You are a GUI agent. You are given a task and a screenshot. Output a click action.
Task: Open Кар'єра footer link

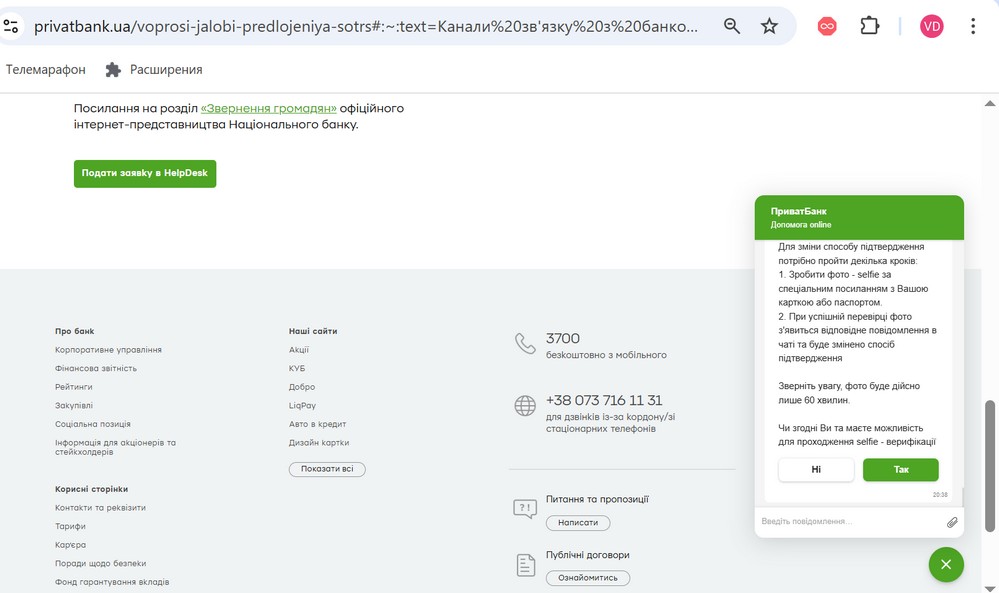point(70,545)
